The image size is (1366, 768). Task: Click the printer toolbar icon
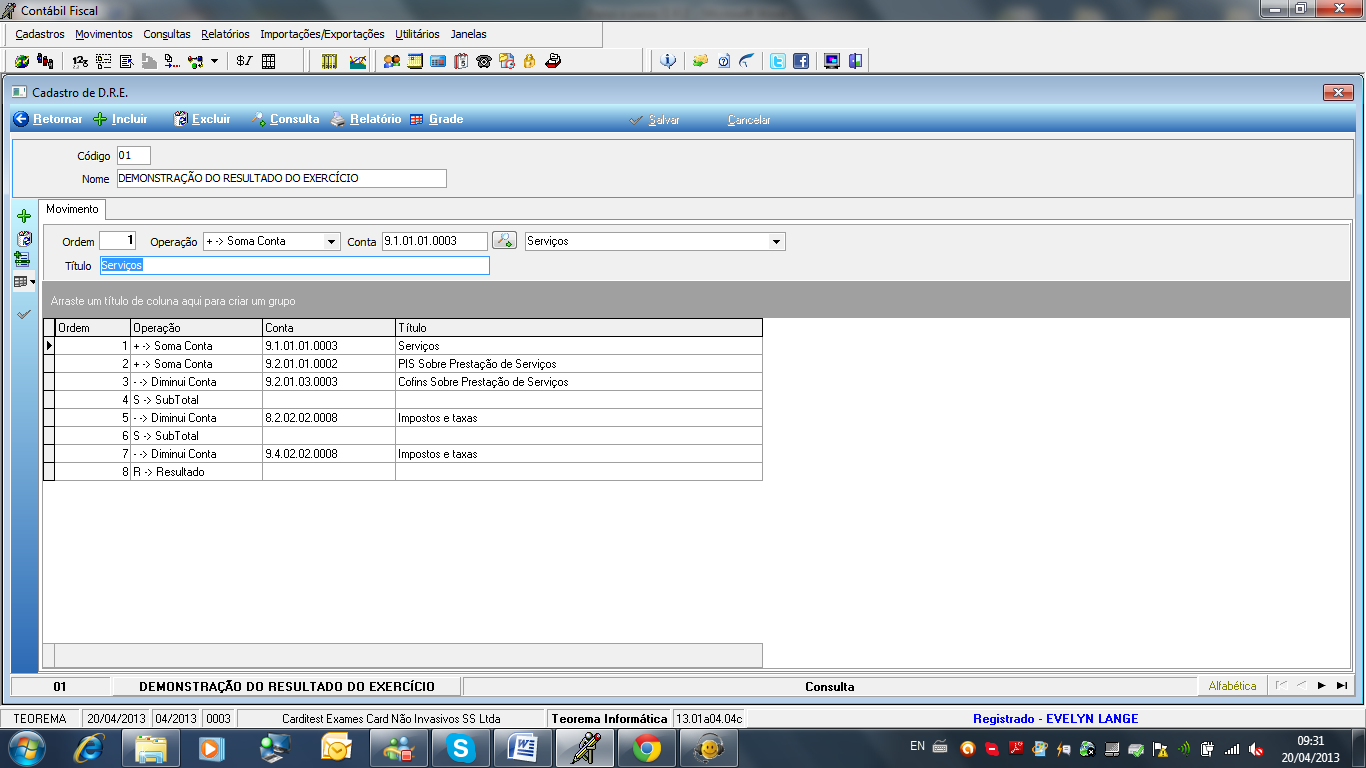pos(553,61)
